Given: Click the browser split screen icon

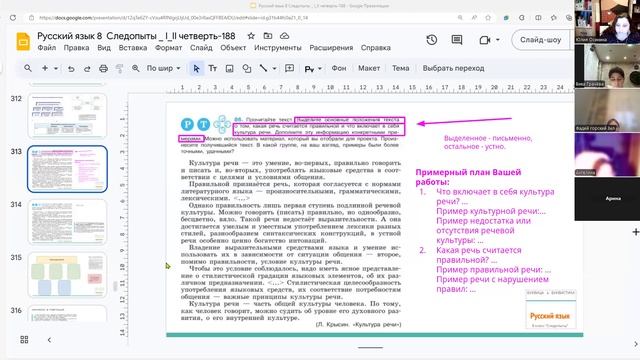Looking at the screenshot, I should pyautogui.click(x=538, y=18).
